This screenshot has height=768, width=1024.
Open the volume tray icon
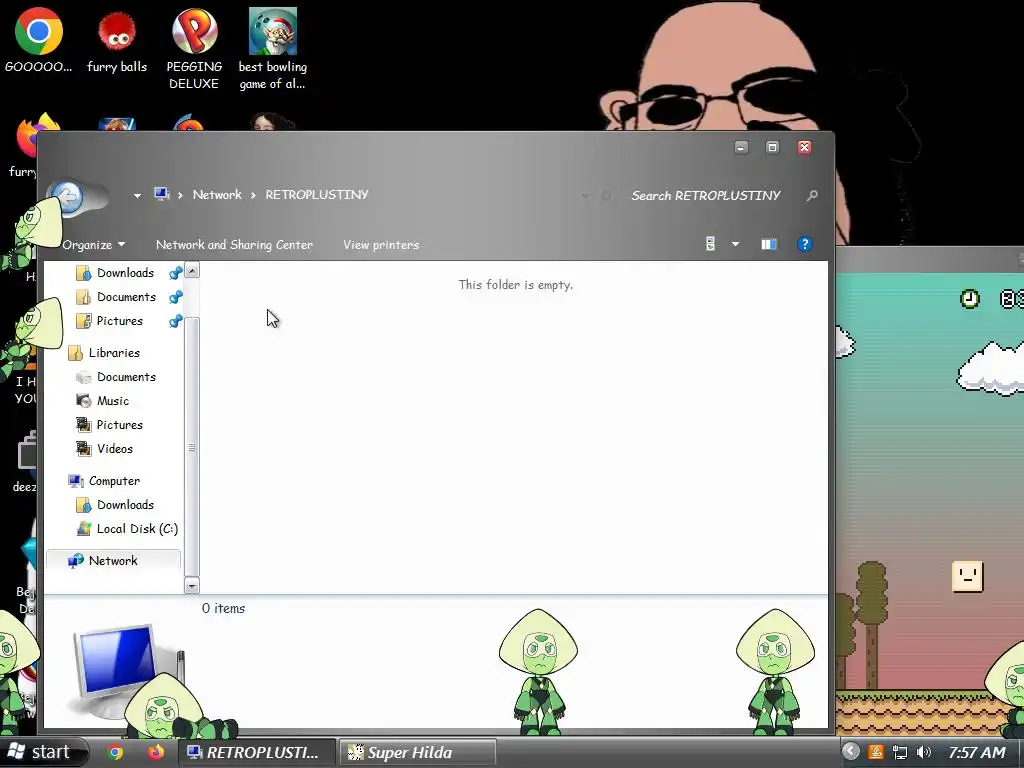coord(923,752)
